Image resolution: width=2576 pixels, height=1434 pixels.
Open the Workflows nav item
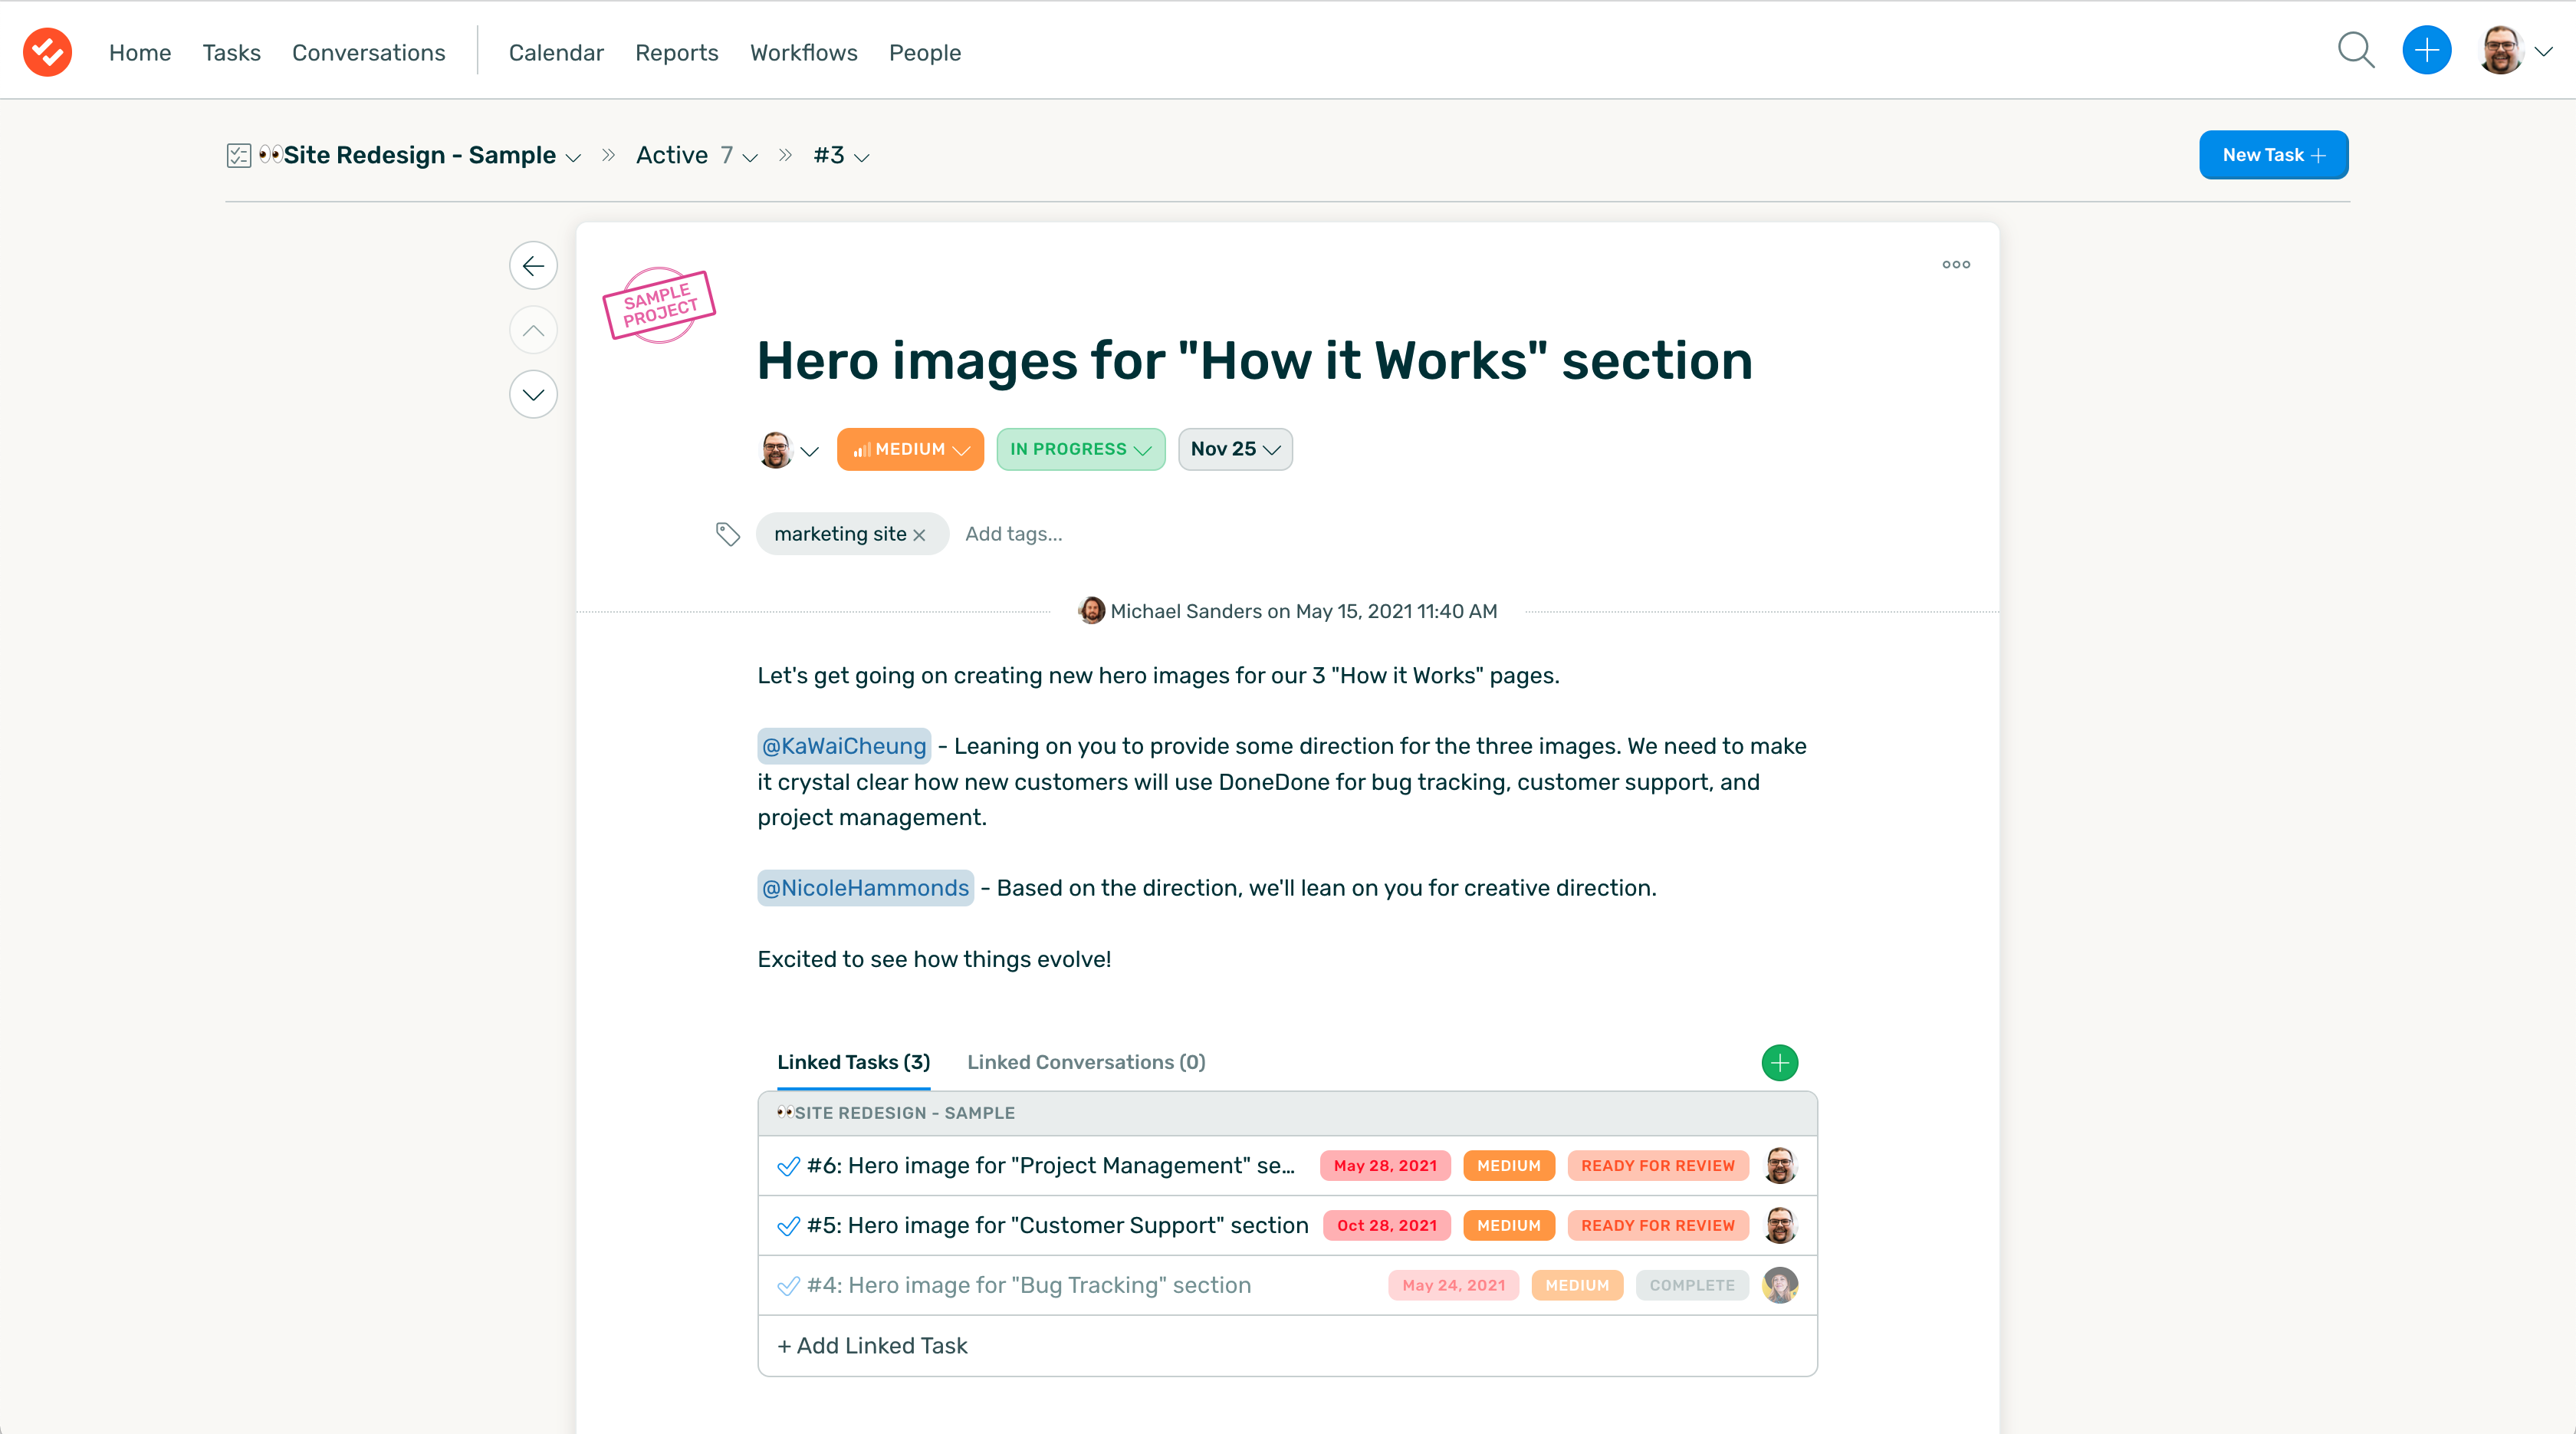pos(804,52)
